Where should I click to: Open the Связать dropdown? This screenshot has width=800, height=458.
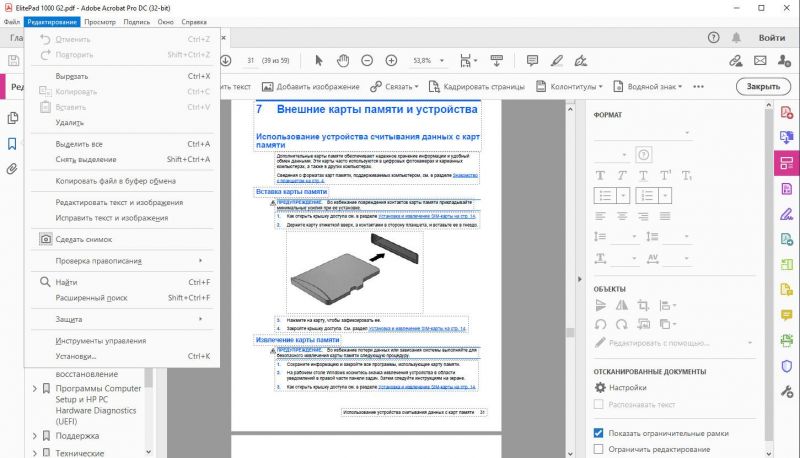point(394,87)
